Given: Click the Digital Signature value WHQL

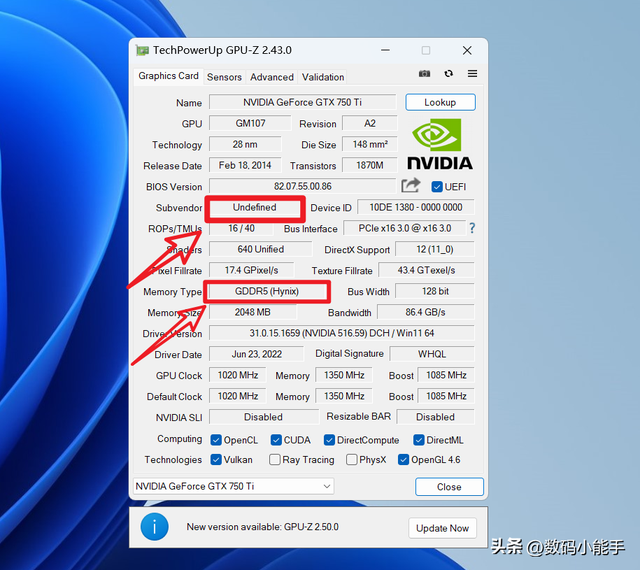Looking at the screenshot, I should point(432,354).
